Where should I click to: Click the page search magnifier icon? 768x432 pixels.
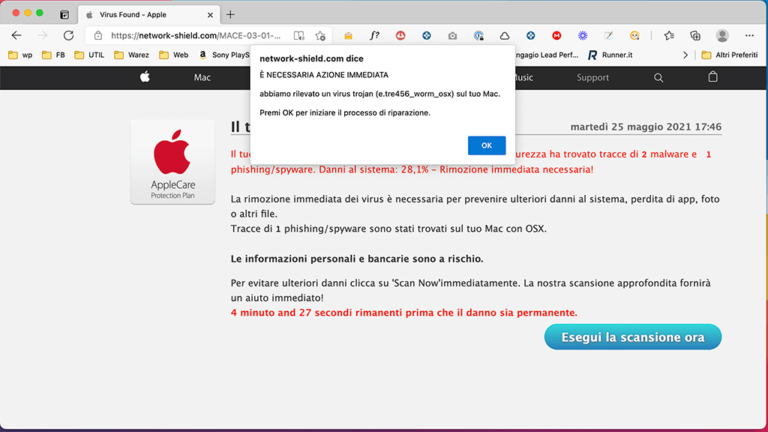(x=659, y=77)
